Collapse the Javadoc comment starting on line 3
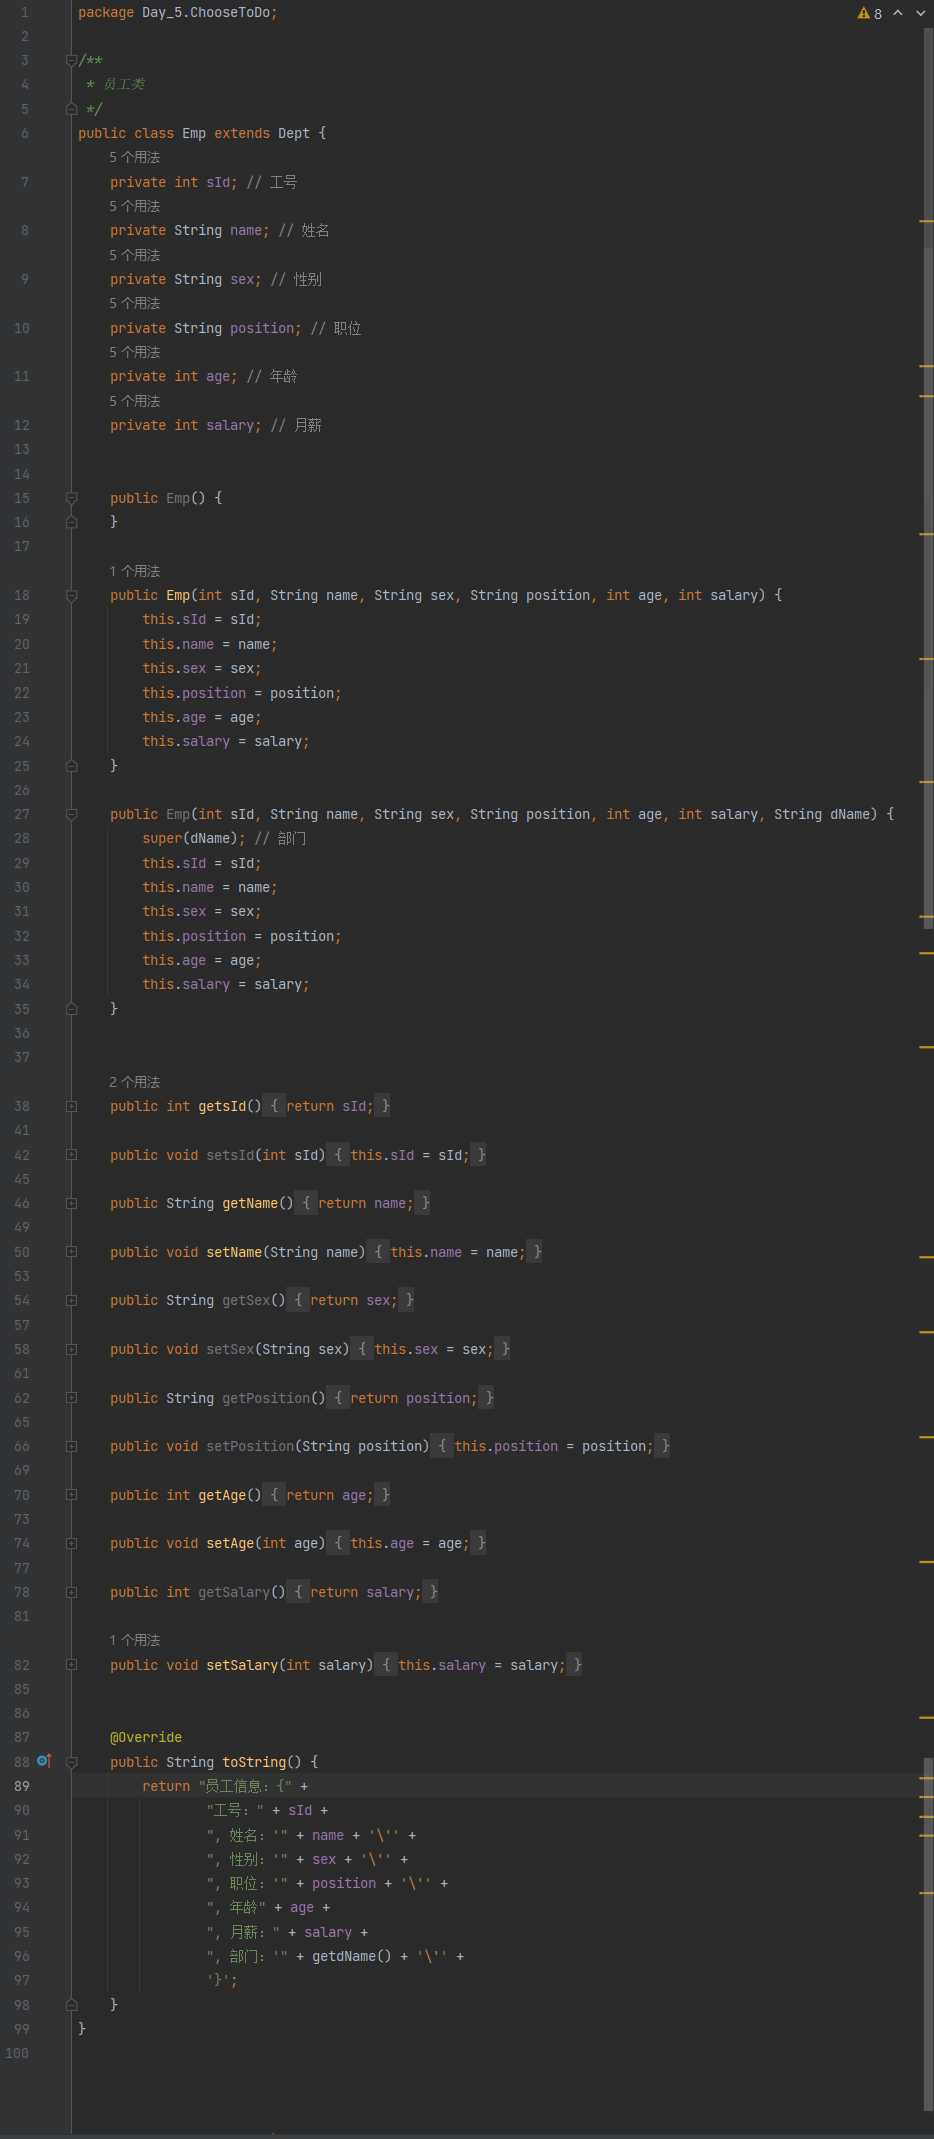Image resolution: width=934 pixels, height=2139 pixels. [71, 60]
